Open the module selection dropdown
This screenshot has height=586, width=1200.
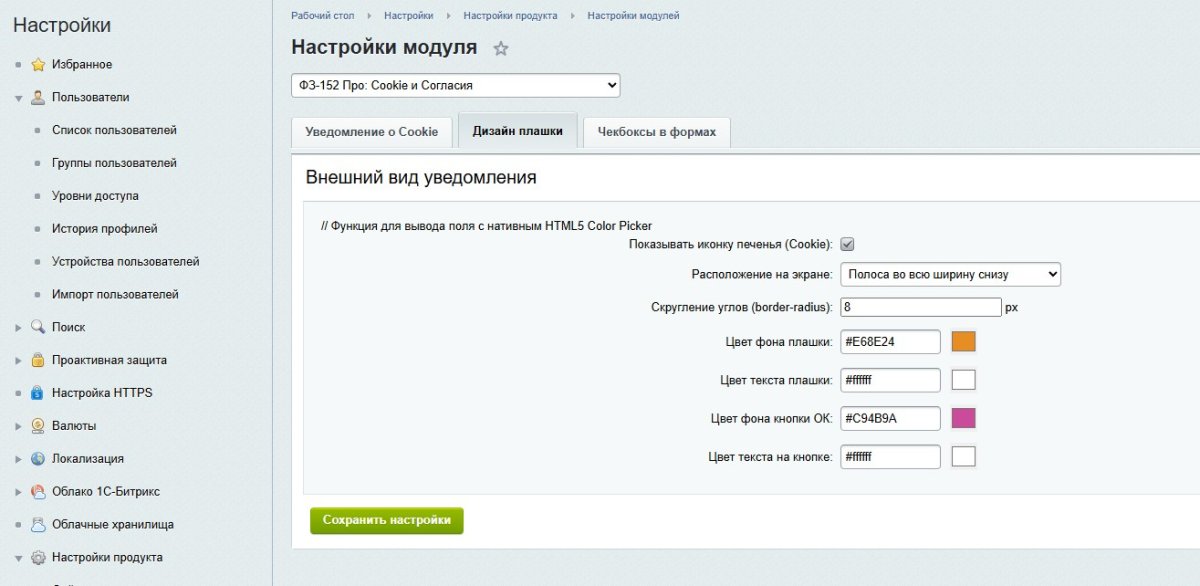[456, 86]
